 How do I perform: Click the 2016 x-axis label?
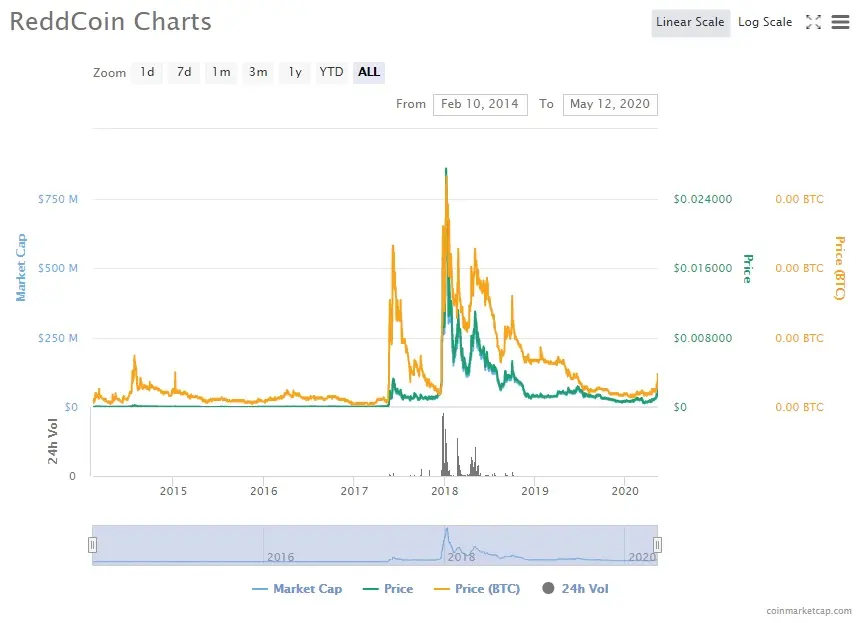(x=264, y=491)
